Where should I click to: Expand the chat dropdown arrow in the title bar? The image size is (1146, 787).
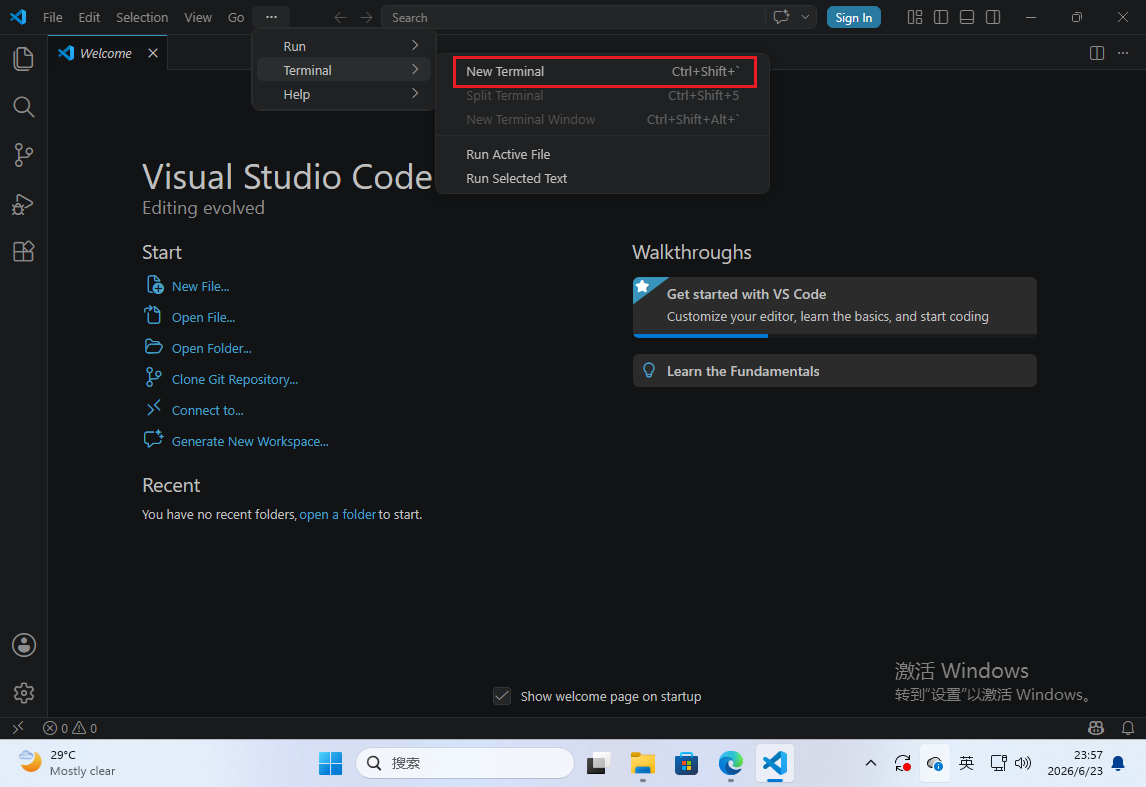[805, 17]
